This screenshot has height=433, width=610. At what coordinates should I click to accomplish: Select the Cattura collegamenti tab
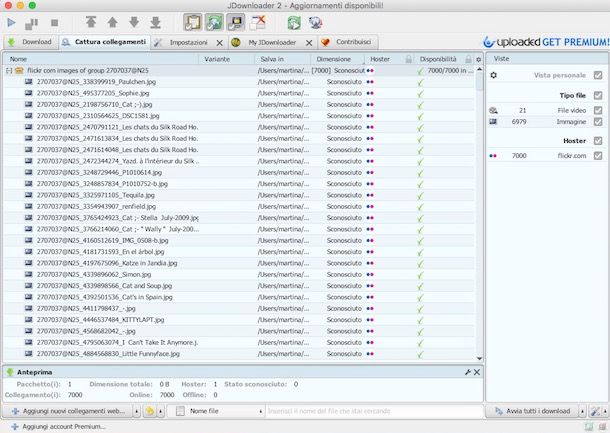coord(105,42)
